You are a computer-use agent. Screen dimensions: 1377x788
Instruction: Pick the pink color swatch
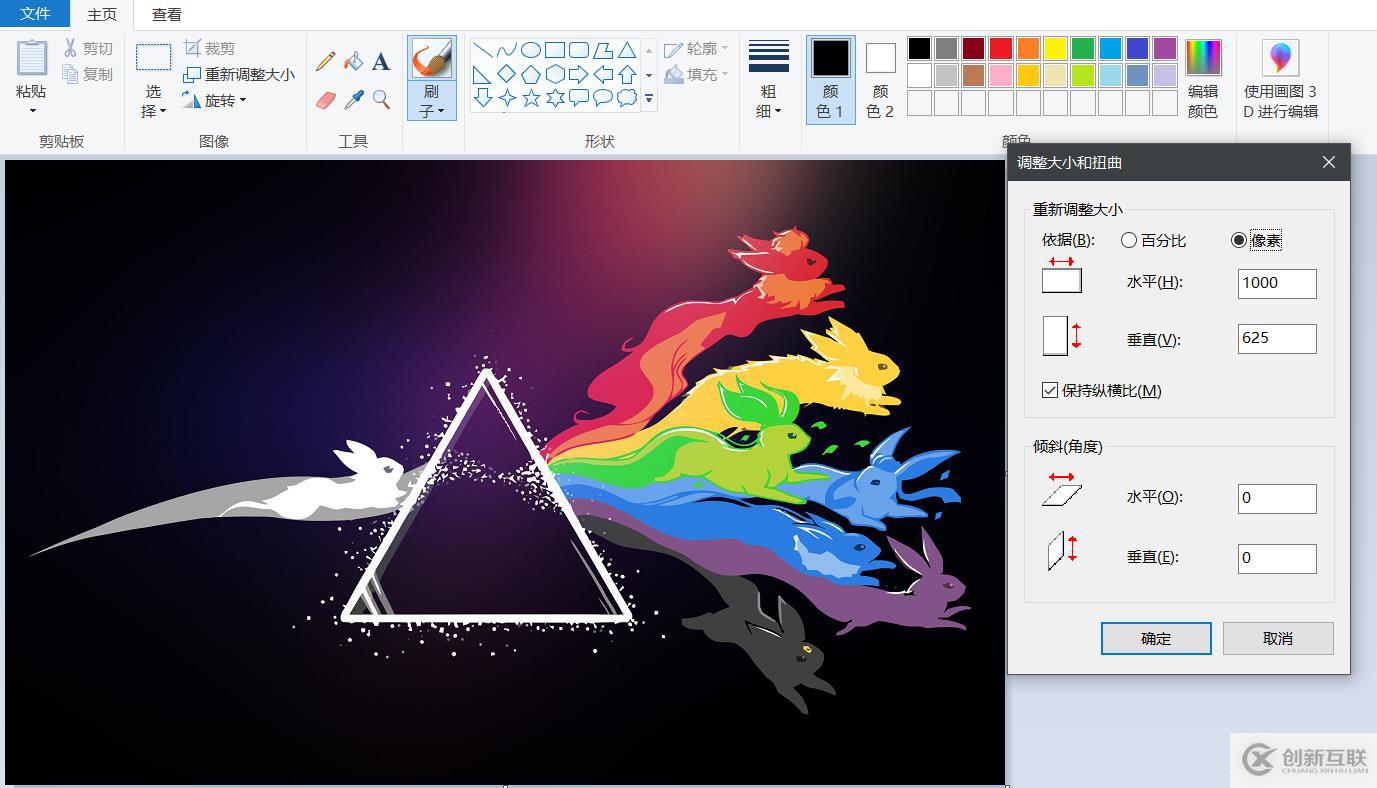pos(1001,75)
